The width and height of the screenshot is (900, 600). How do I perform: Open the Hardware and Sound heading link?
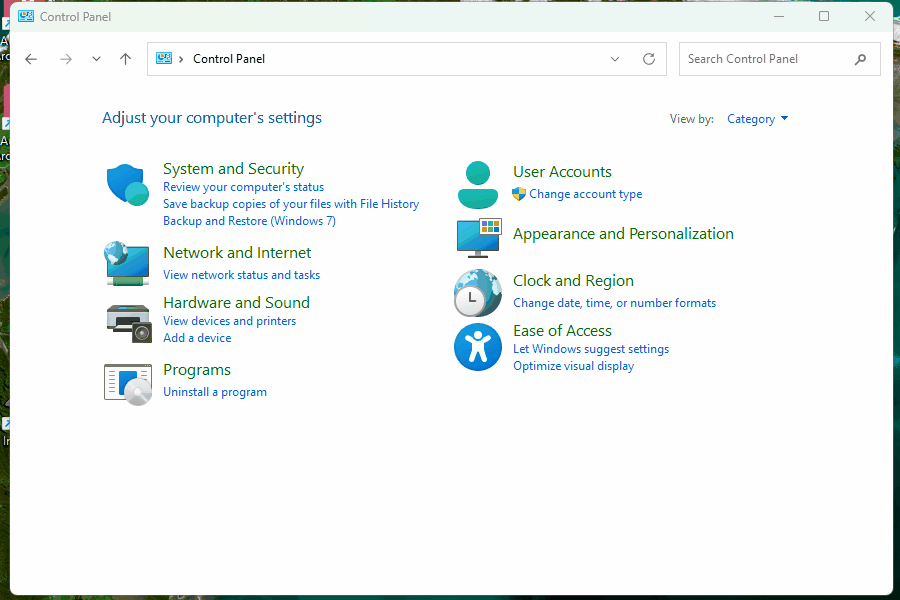point(236,303)
